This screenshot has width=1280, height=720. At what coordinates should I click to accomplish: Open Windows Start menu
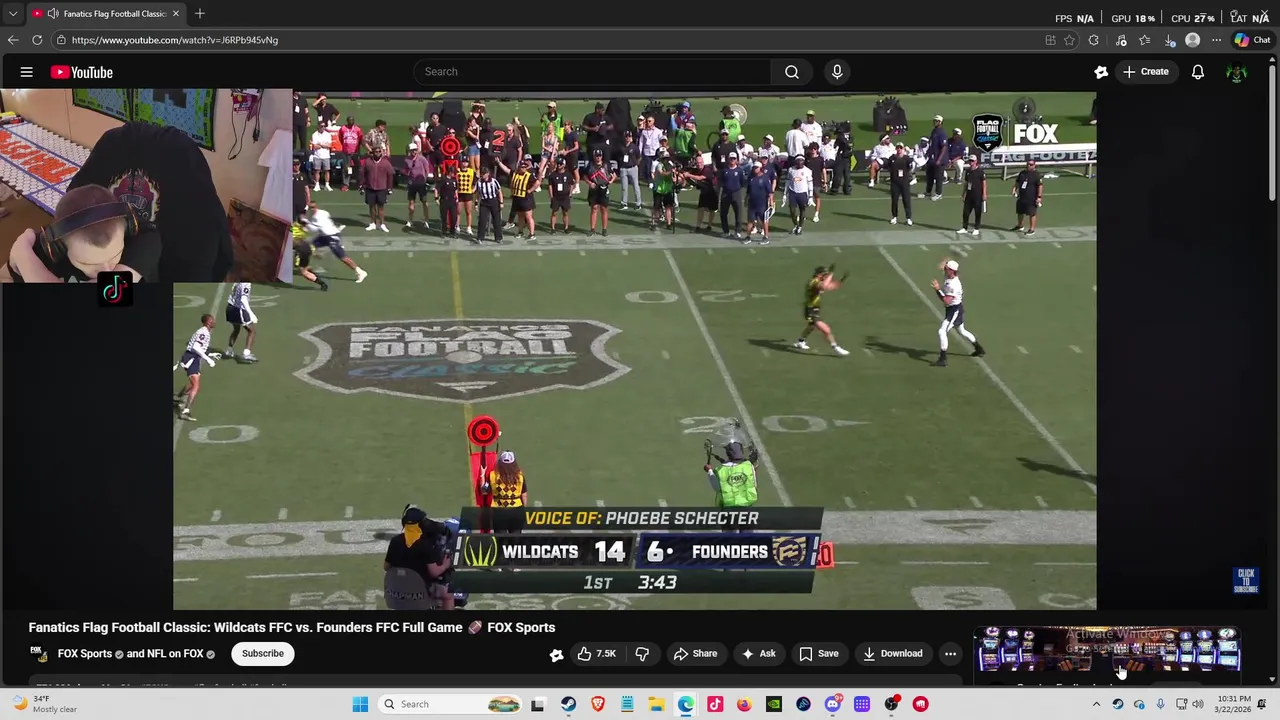(360, 704)
